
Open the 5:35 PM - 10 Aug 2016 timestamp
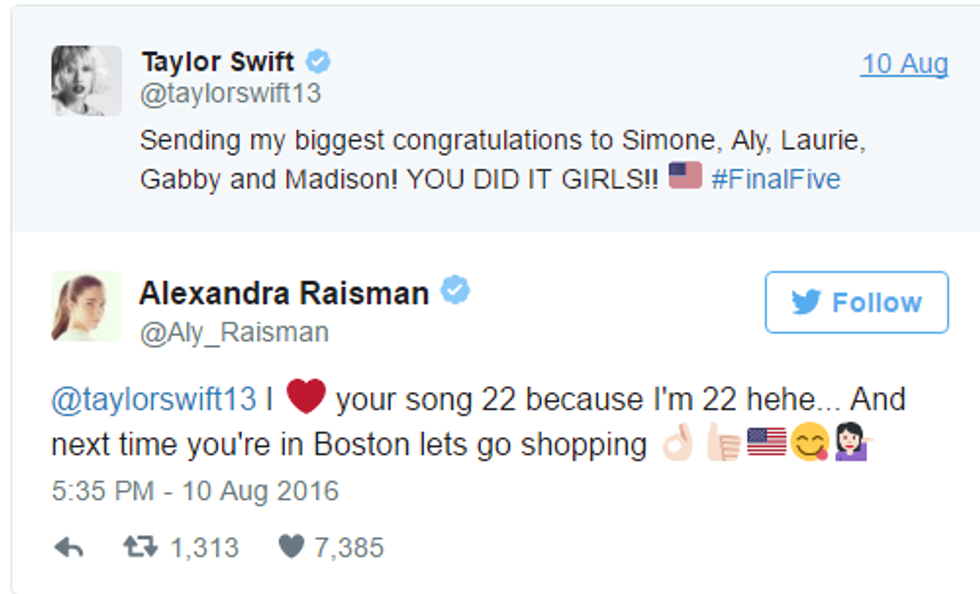[195, 492]
